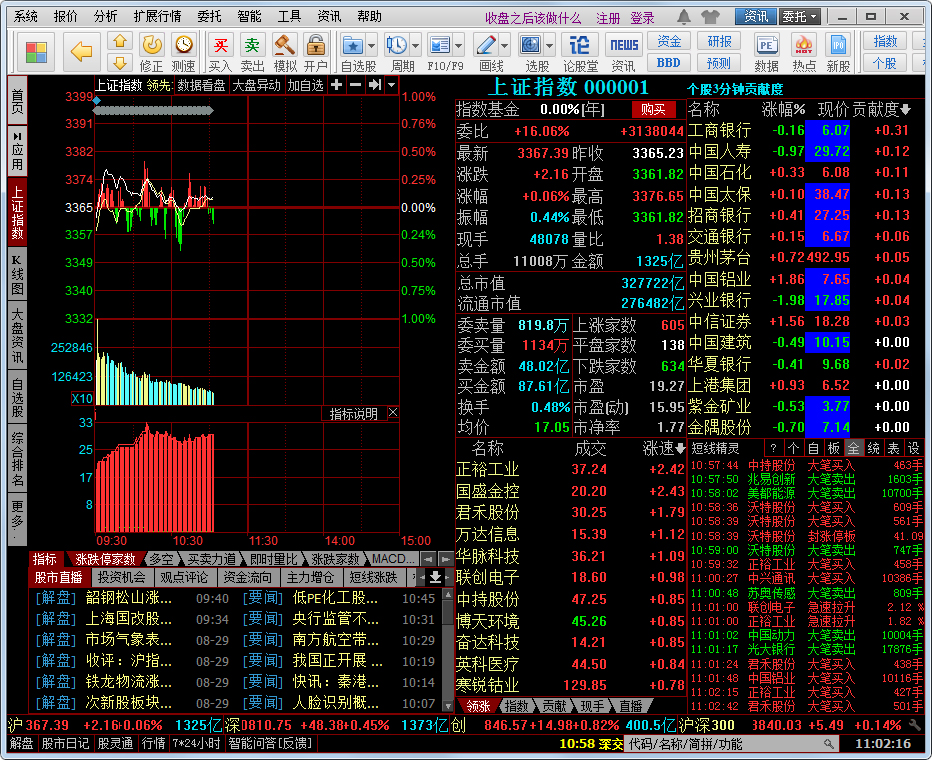Switch to the K线图 side tab
Image resolution: width=932 pixels, height=760 pixels.
coord(17,275)
